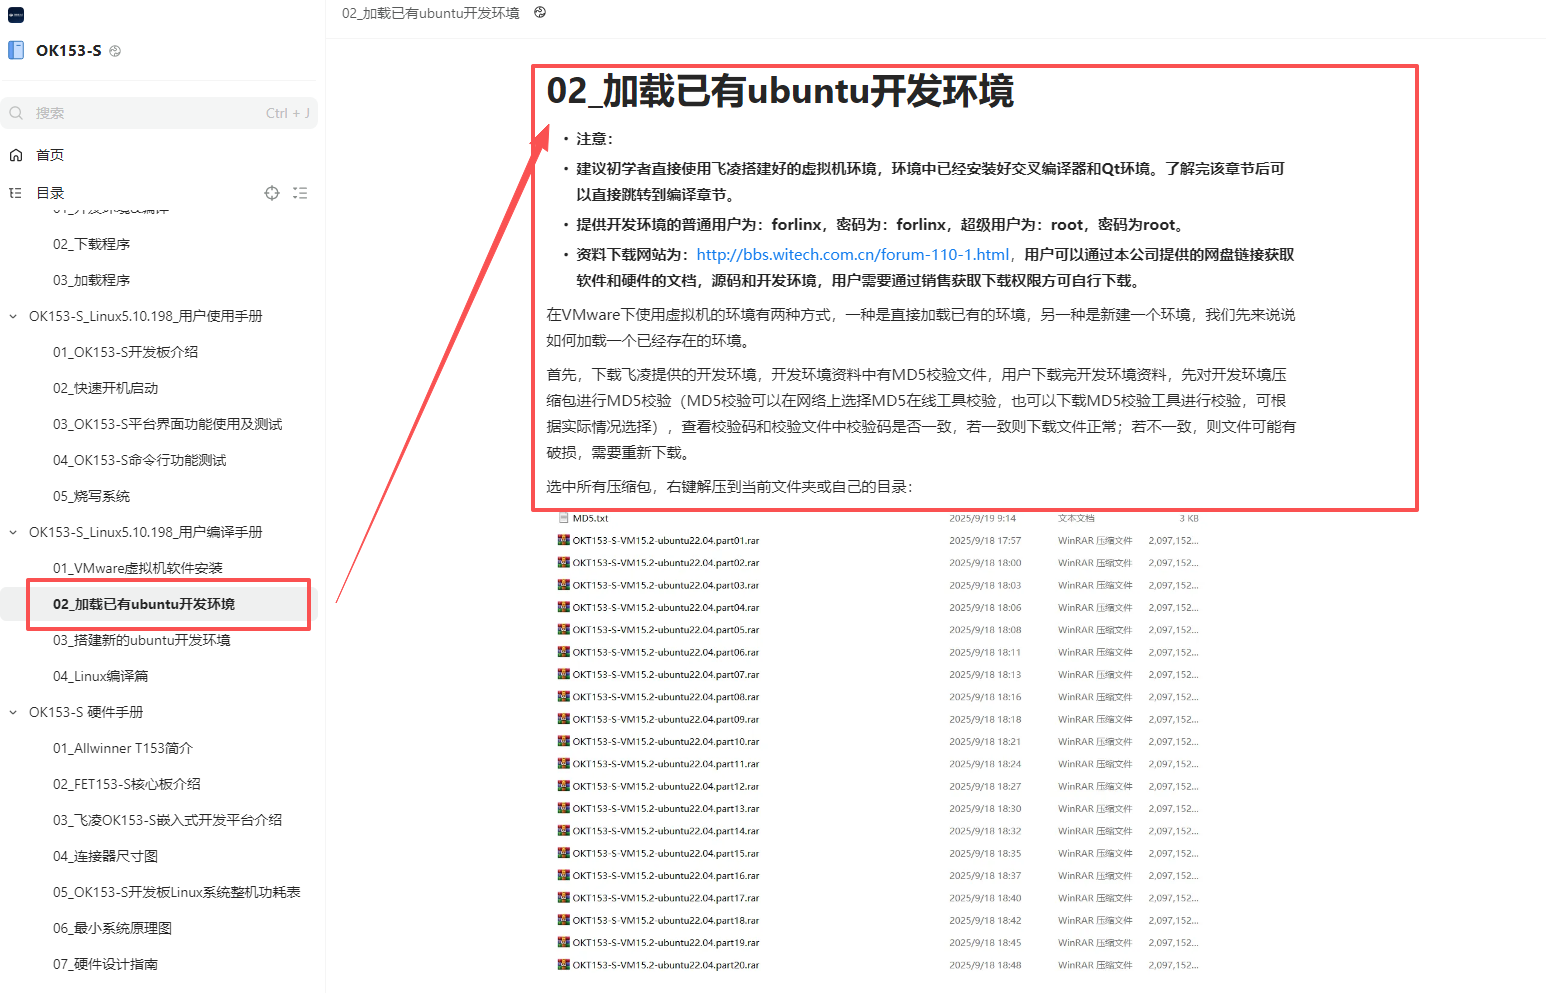Image resolution: width=1546 pixels, height=993 pixels.
Task: Click the magnifier icon in the search bar
Action: (x=16, y=112)
